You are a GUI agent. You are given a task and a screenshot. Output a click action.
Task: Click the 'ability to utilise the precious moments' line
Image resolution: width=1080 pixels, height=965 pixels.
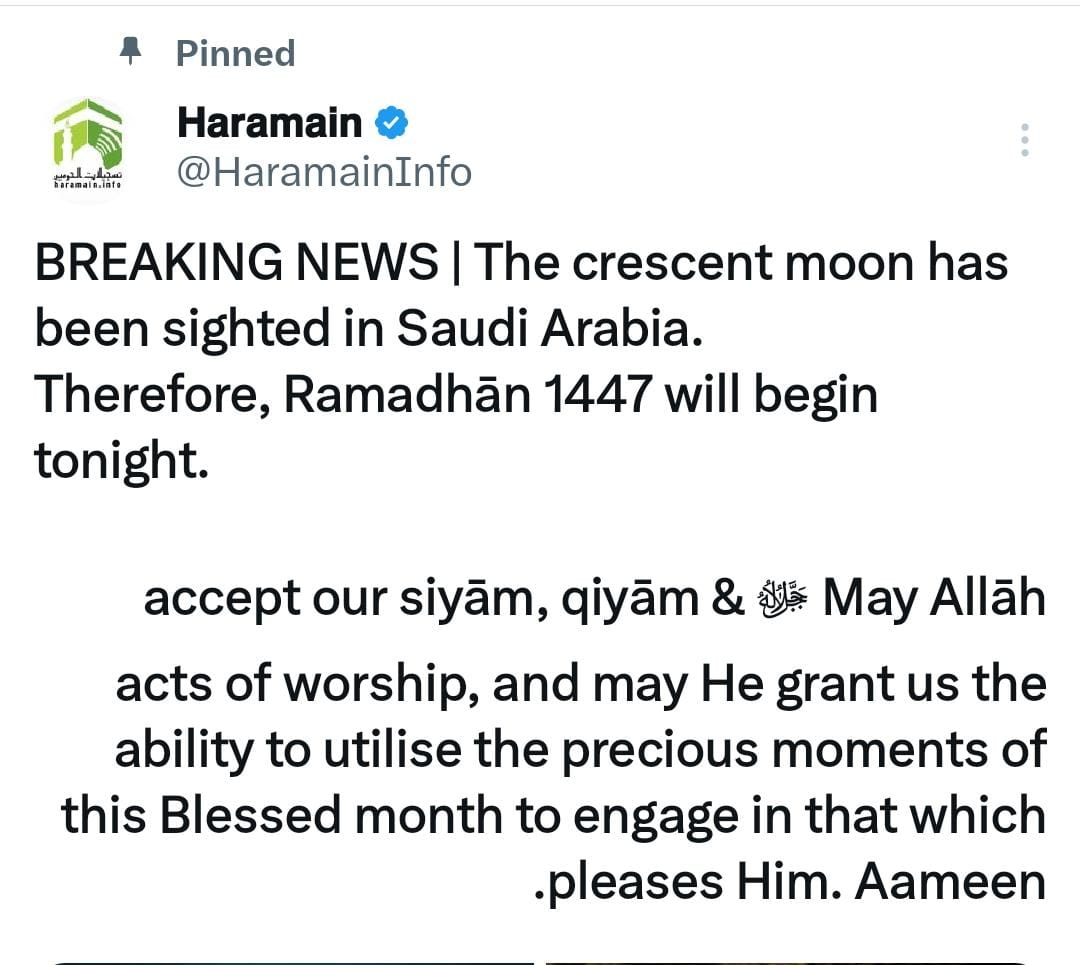click(580, 751)
